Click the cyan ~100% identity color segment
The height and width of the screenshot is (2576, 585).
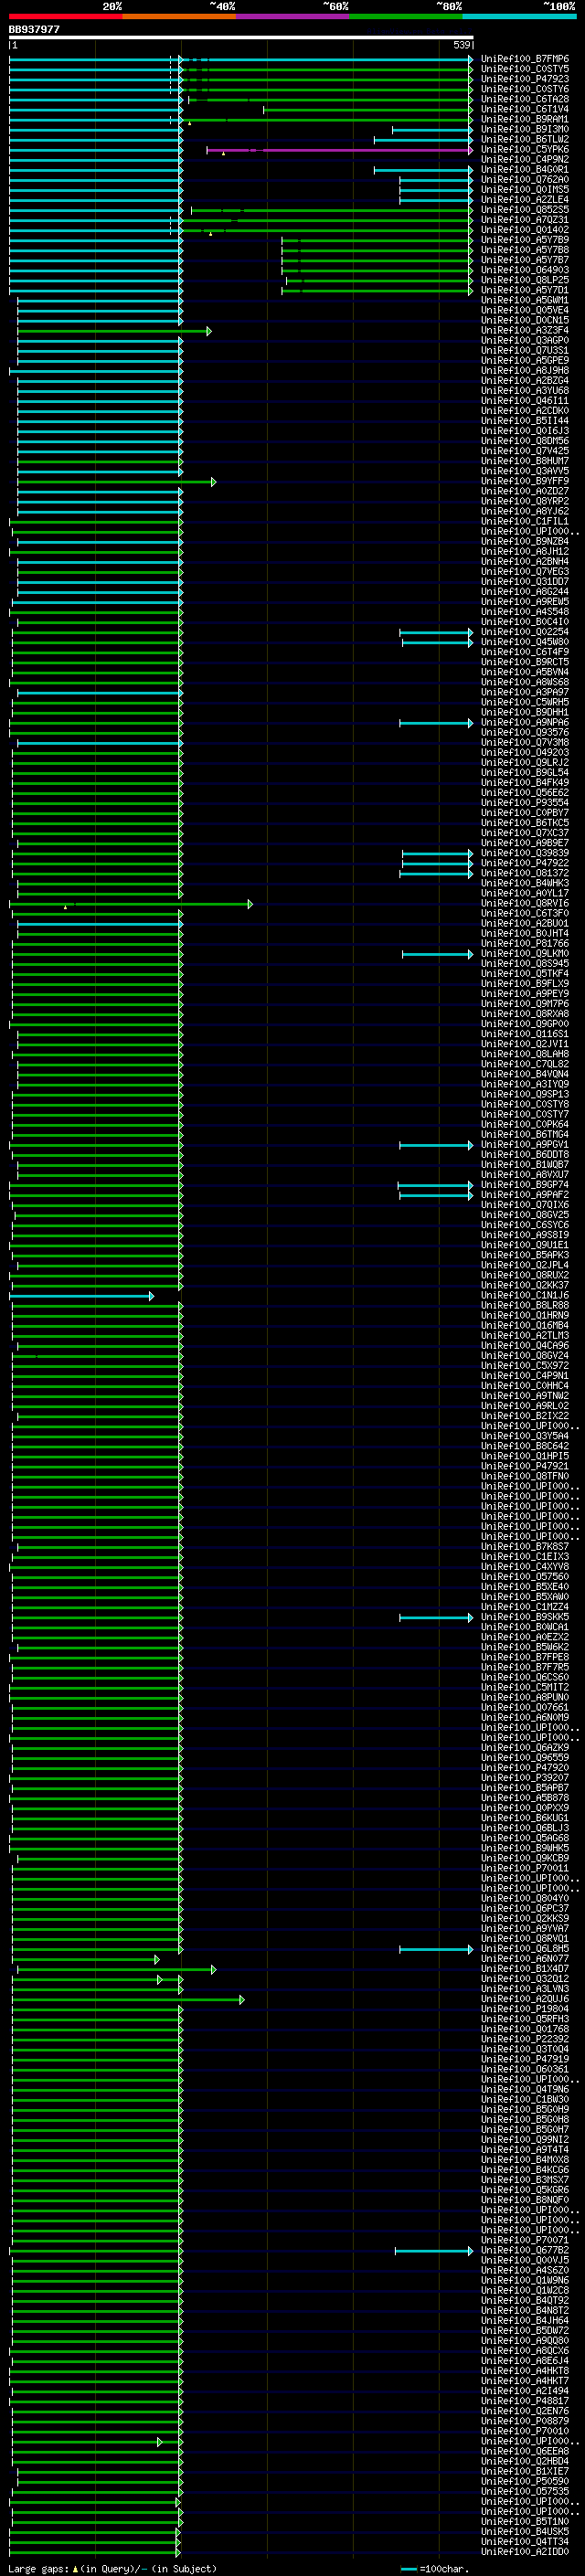[x=519, y=16]
